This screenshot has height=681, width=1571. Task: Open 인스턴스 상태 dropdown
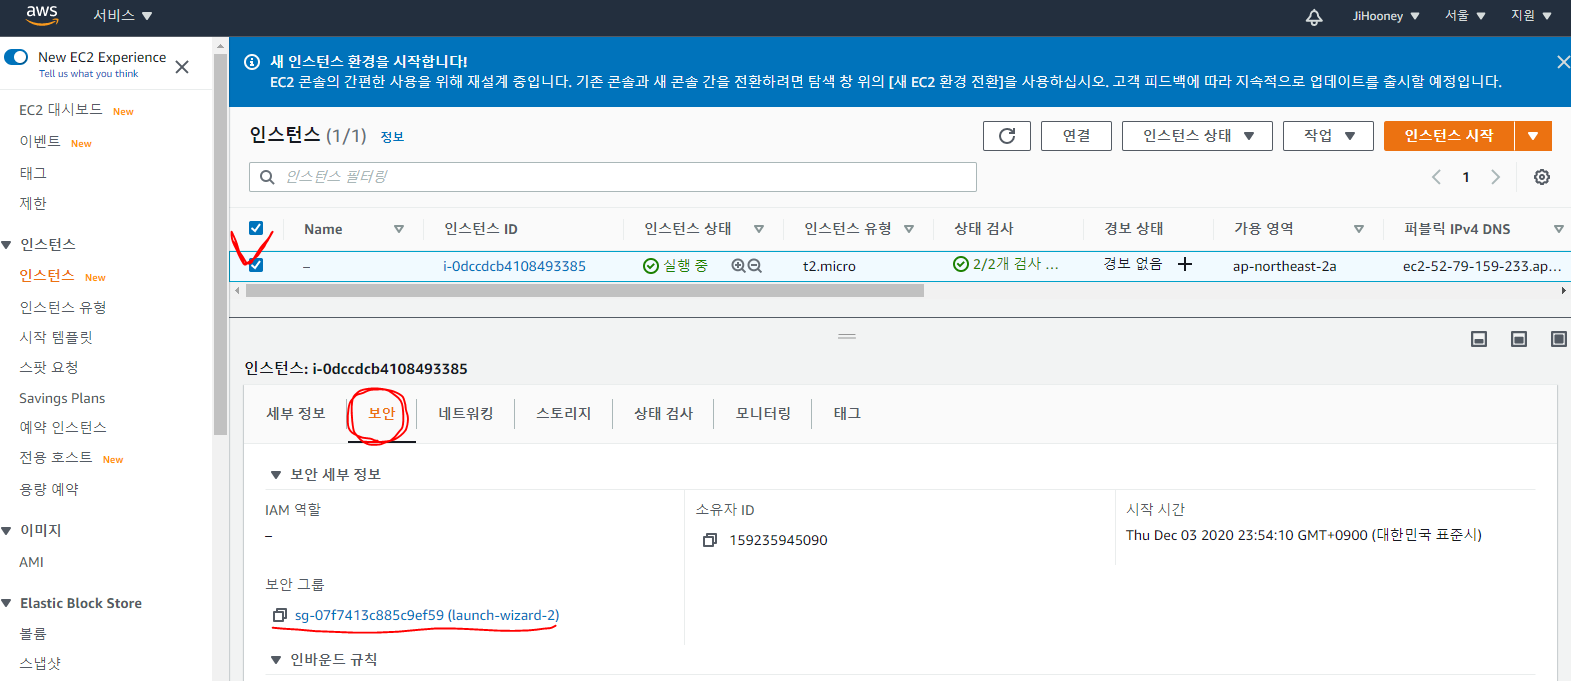(1197, 136)
